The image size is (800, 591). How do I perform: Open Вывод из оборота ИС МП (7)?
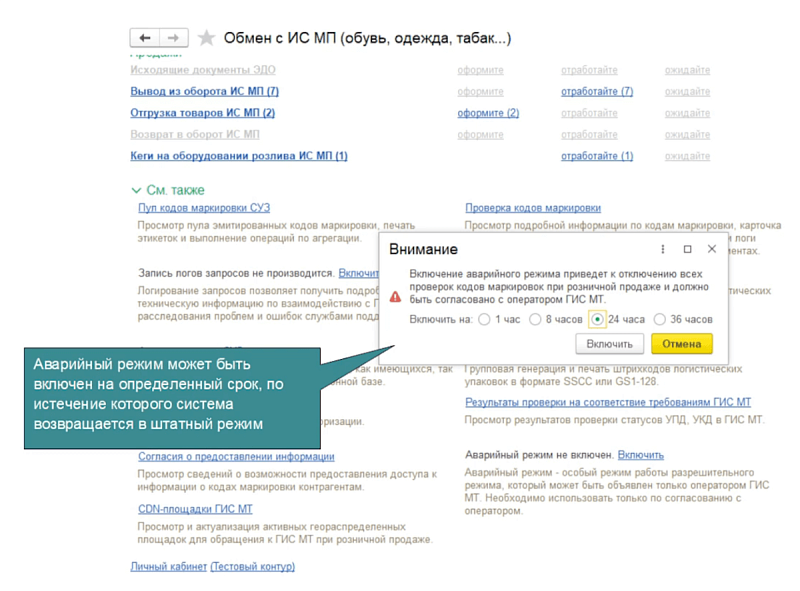point(205,91)
